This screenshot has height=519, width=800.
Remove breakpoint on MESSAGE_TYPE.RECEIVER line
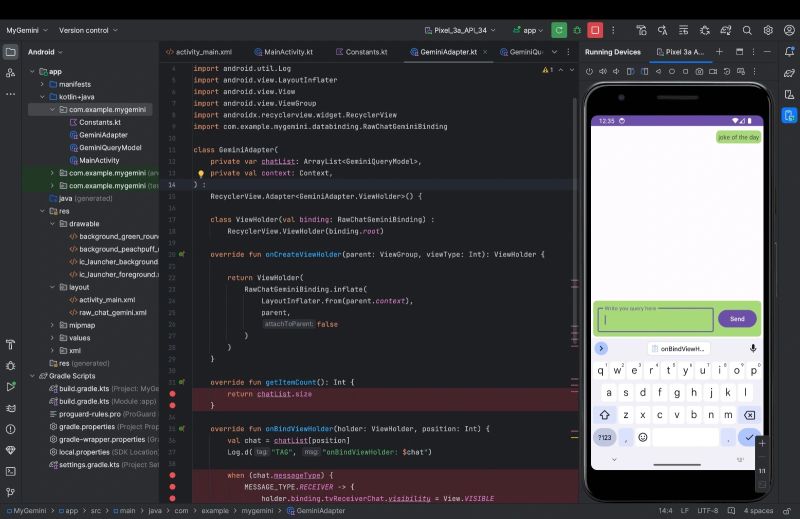pyautogui.click(x=172, y=487)
